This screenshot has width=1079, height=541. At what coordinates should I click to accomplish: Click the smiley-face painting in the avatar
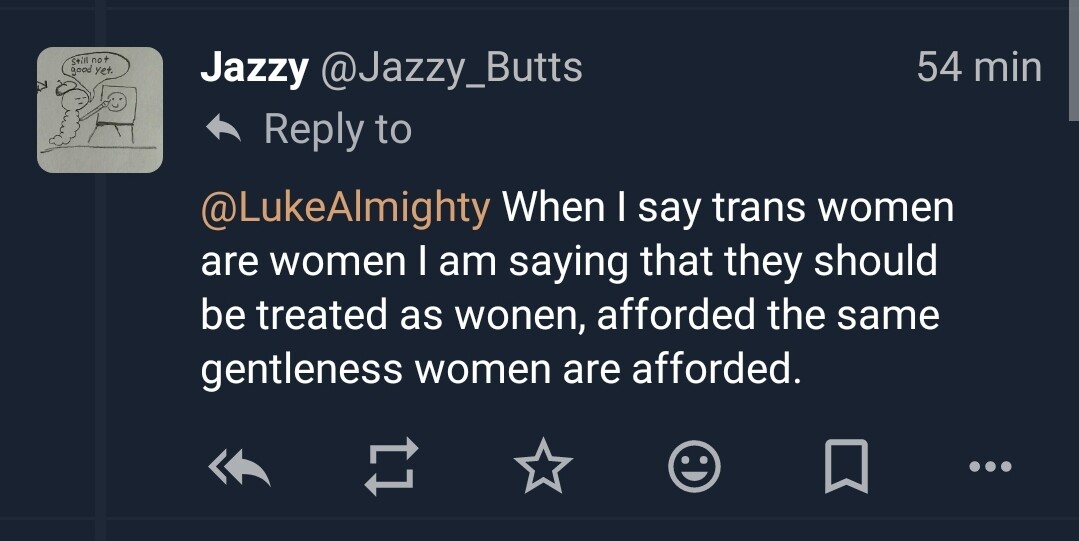[119, 102]
